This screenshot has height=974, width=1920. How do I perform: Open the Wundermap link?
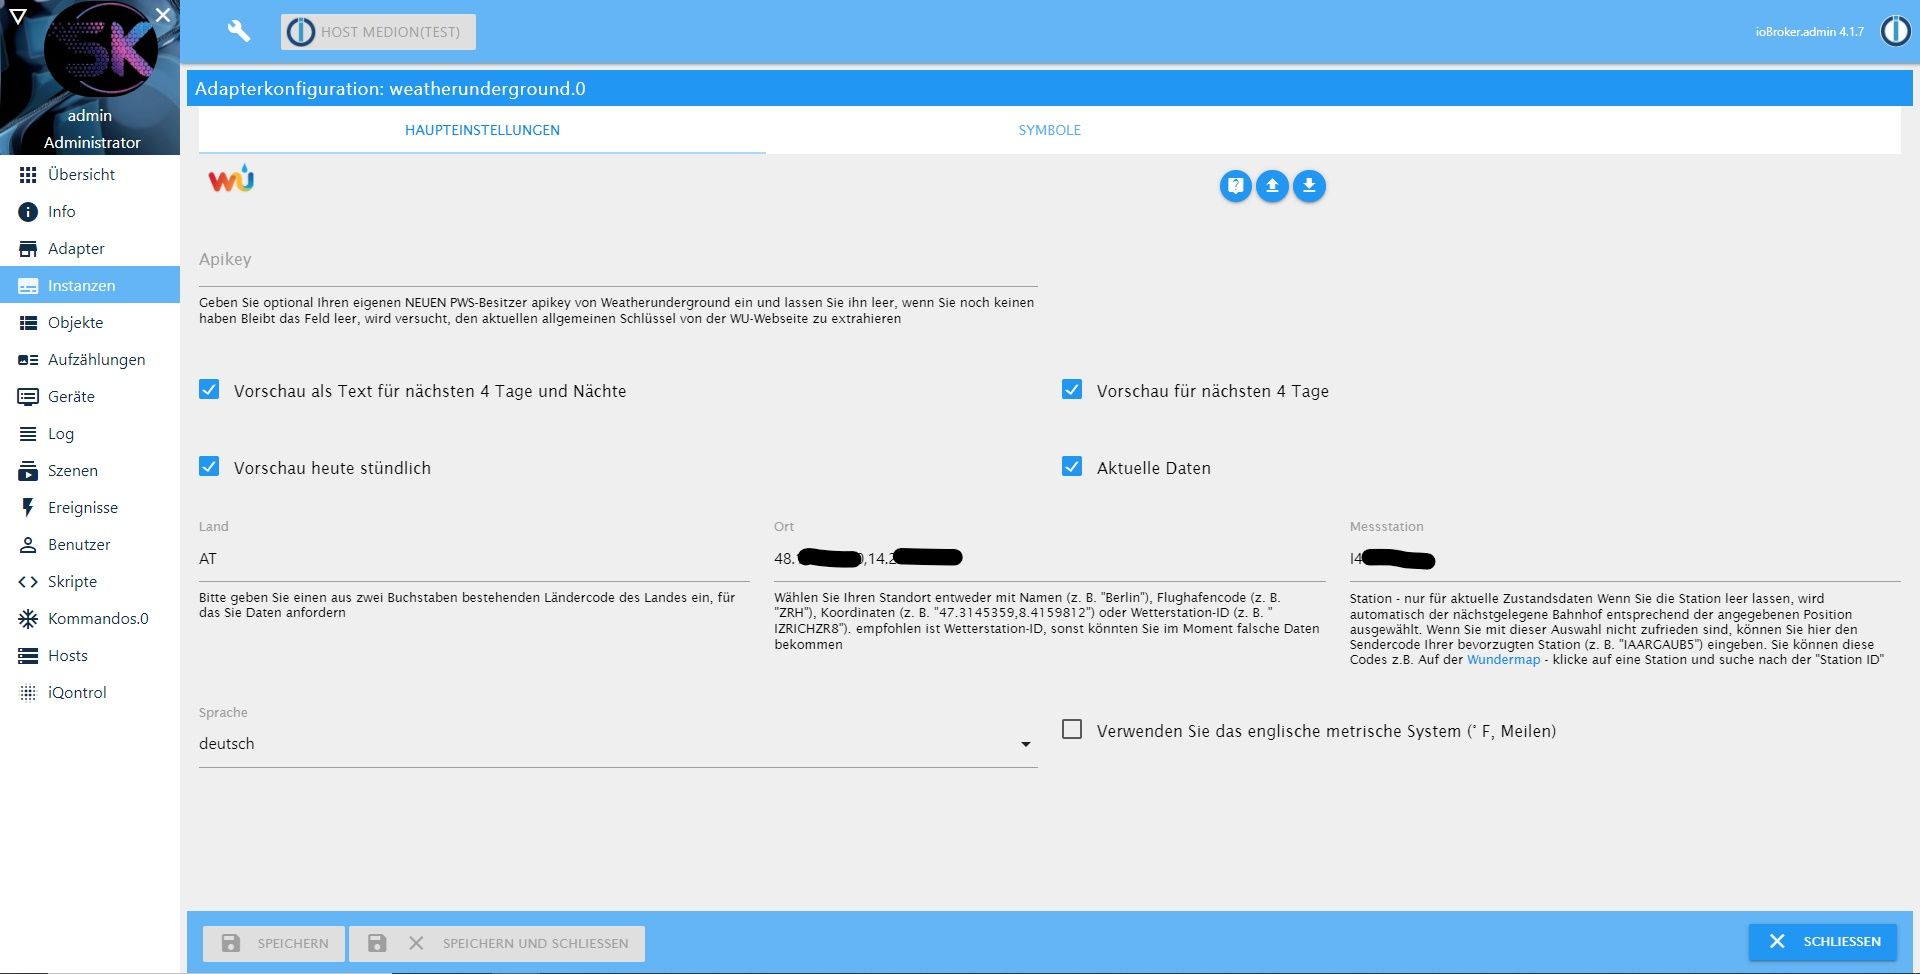[1502, 660]
